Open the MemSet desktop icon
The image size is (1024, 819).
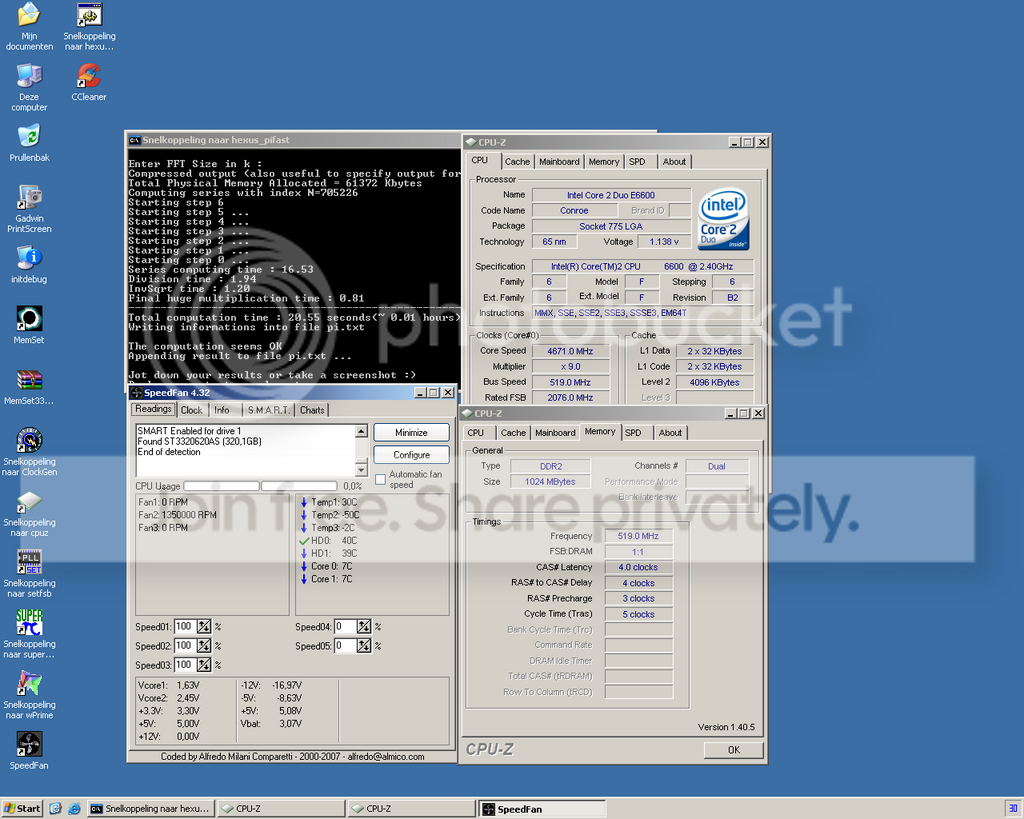click(29, 325)
